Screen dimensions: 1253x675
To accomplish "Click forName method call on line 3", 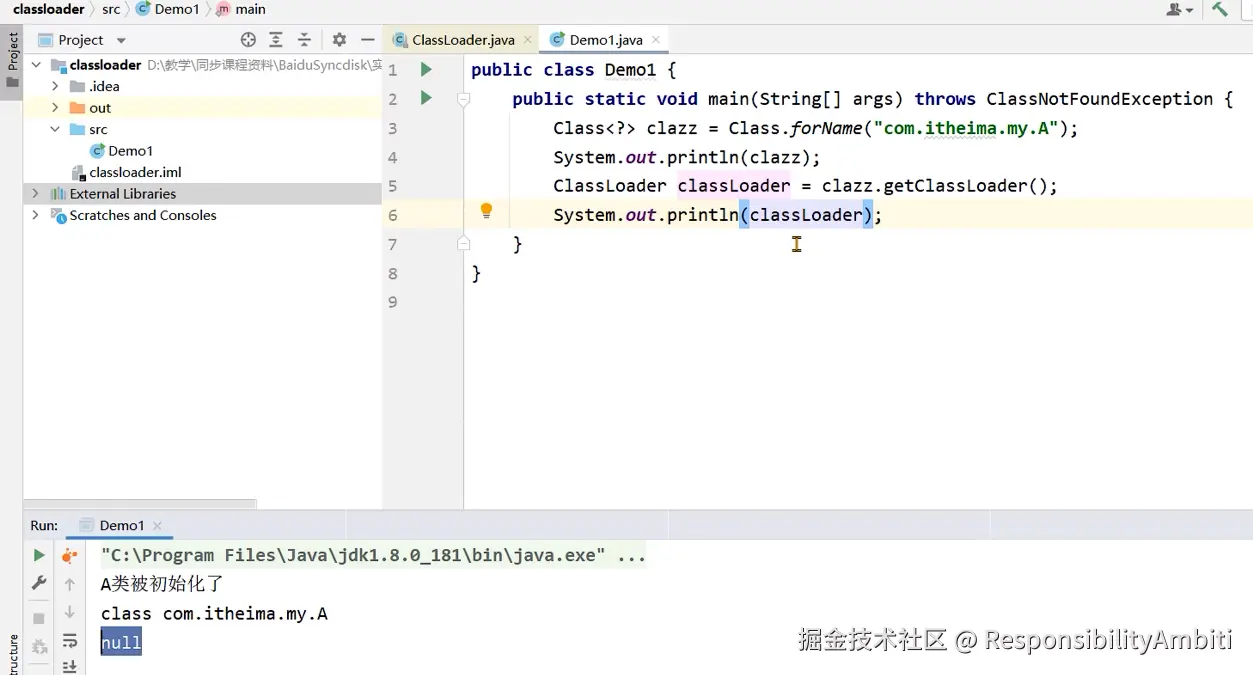I will [825, 128].
